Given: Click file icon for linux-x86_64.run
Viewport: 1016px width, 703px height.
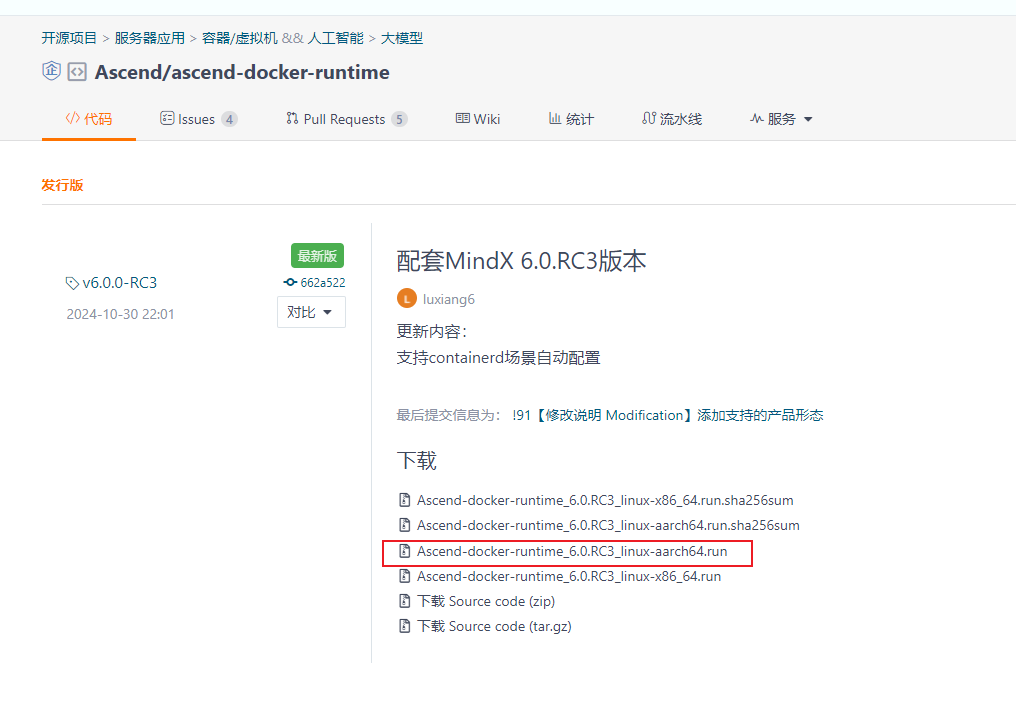Looking at the screenshot, I should point(405,577).
